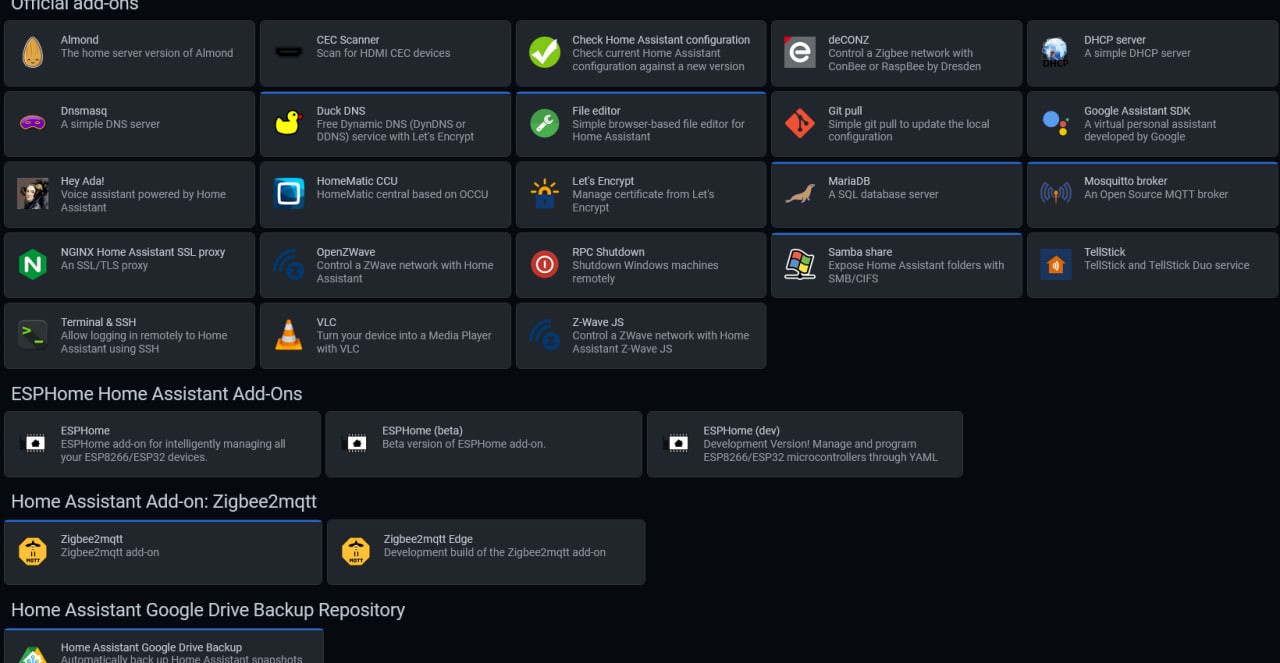Select the Z-Wave JS add-on title
This screenshot has width=1280, height=663.
pos(598,322)
